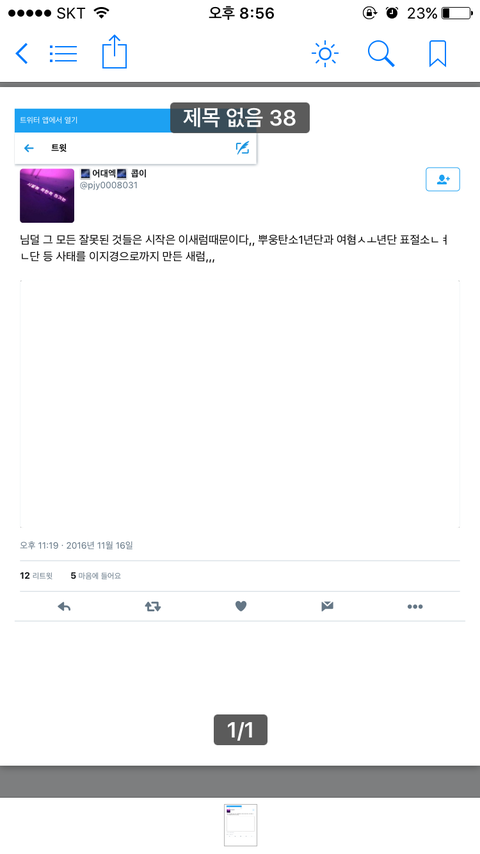The height and width of the screenshot is (854, 480).
Task: Tap the retweet icon under tweet
Action: [x=153, y=606]
